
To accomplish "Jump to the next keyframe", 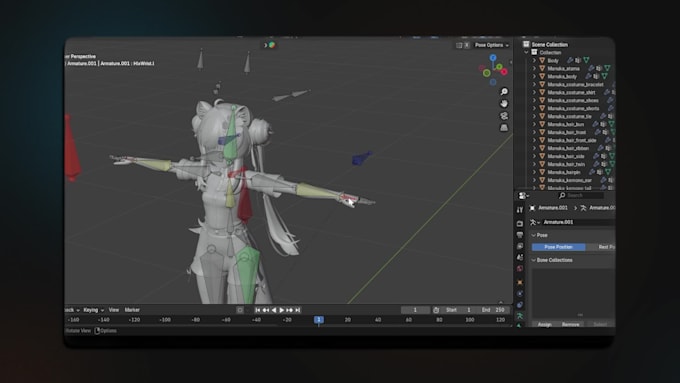I will (x=290, y=310).
